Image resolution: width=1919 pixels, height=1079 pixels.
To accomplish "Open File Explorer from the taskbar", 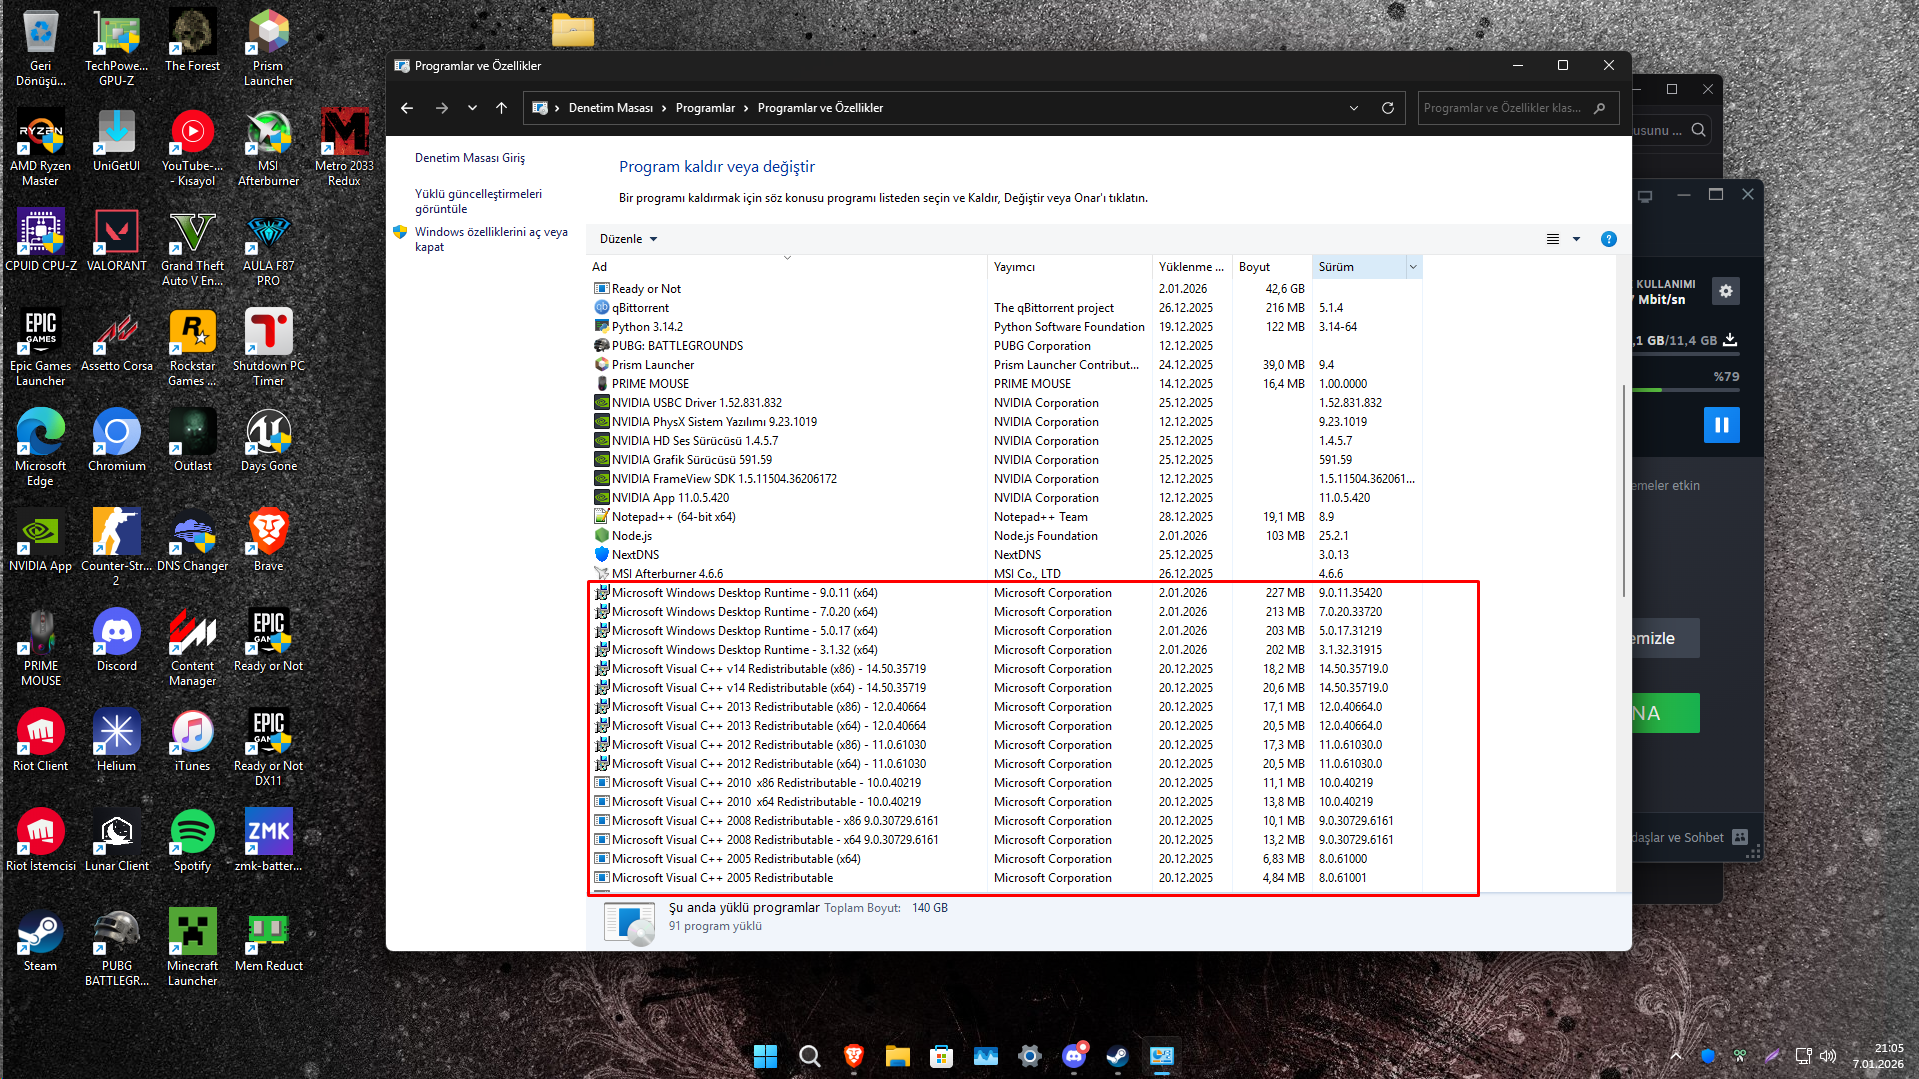I will pyautogui.click(x=897, y=1056).
